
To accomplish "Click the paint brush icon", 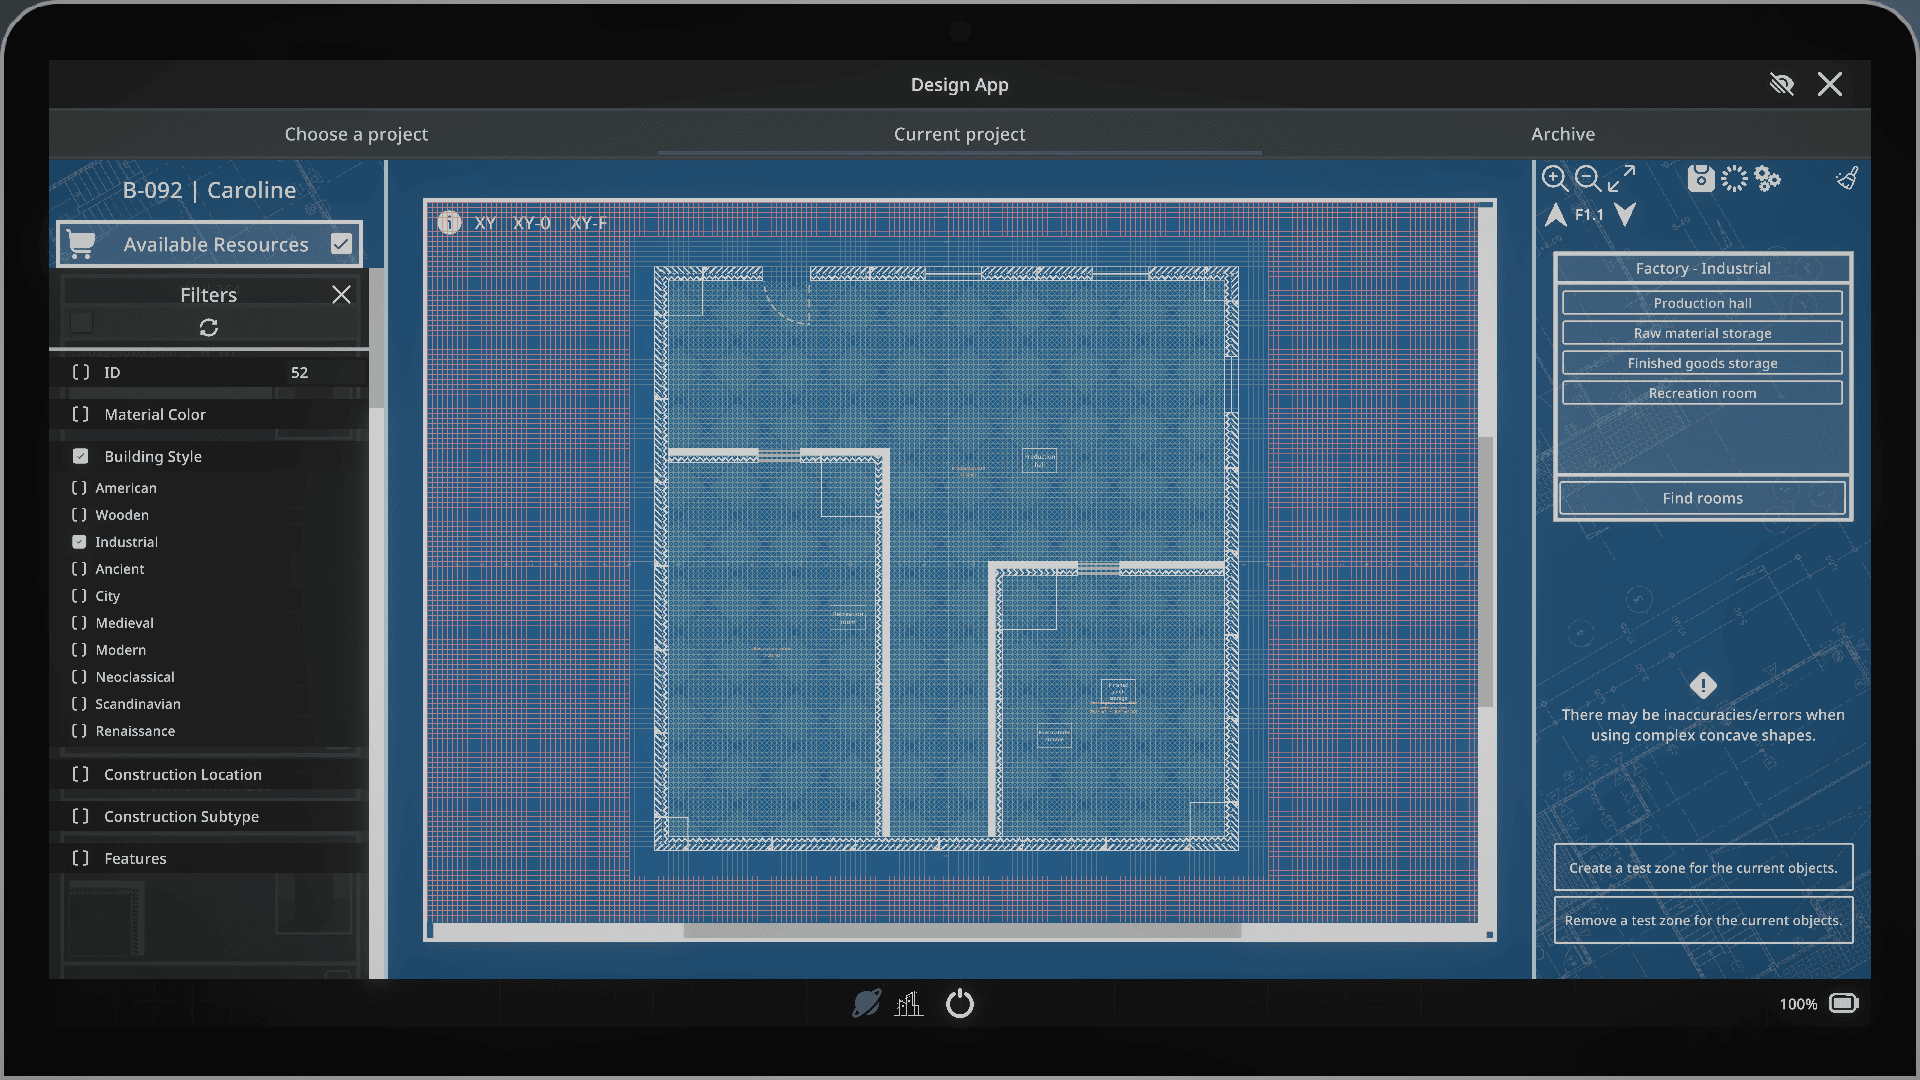I will 1847,179.
